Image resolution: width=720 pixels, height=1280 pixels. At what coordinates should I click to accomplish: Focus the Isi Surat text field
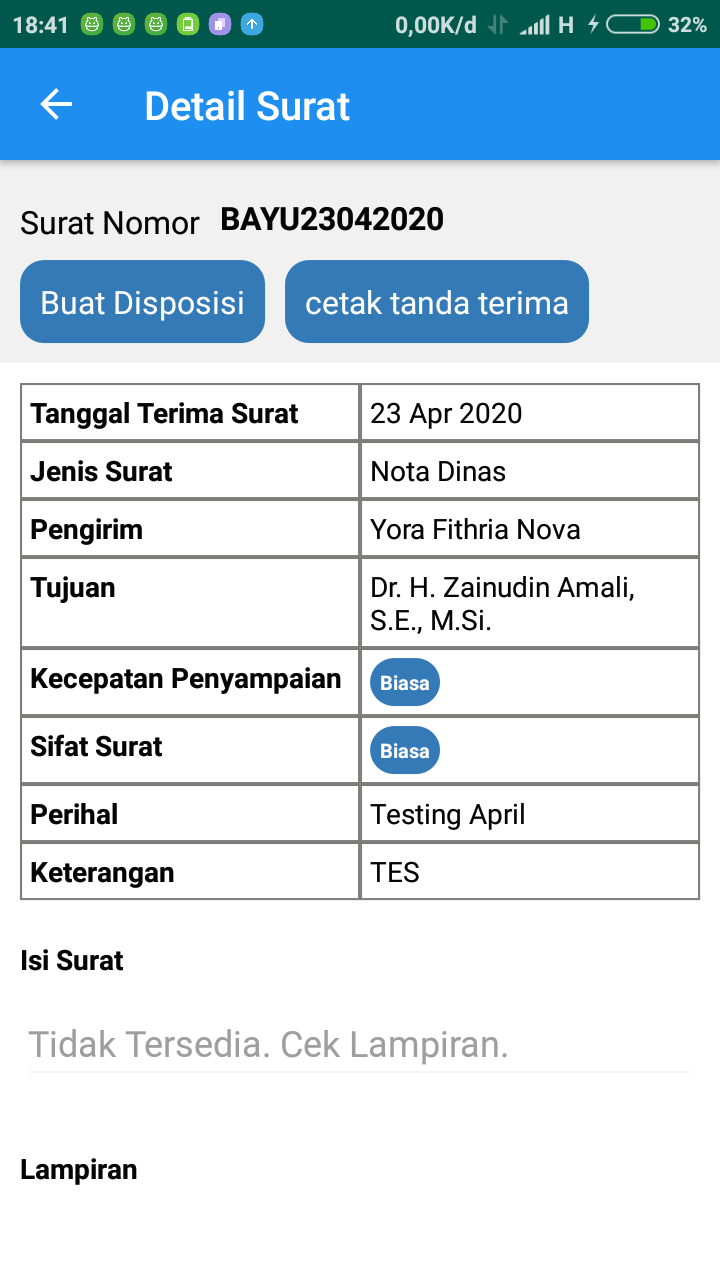pyautogui.click(x=360, y=1045)
